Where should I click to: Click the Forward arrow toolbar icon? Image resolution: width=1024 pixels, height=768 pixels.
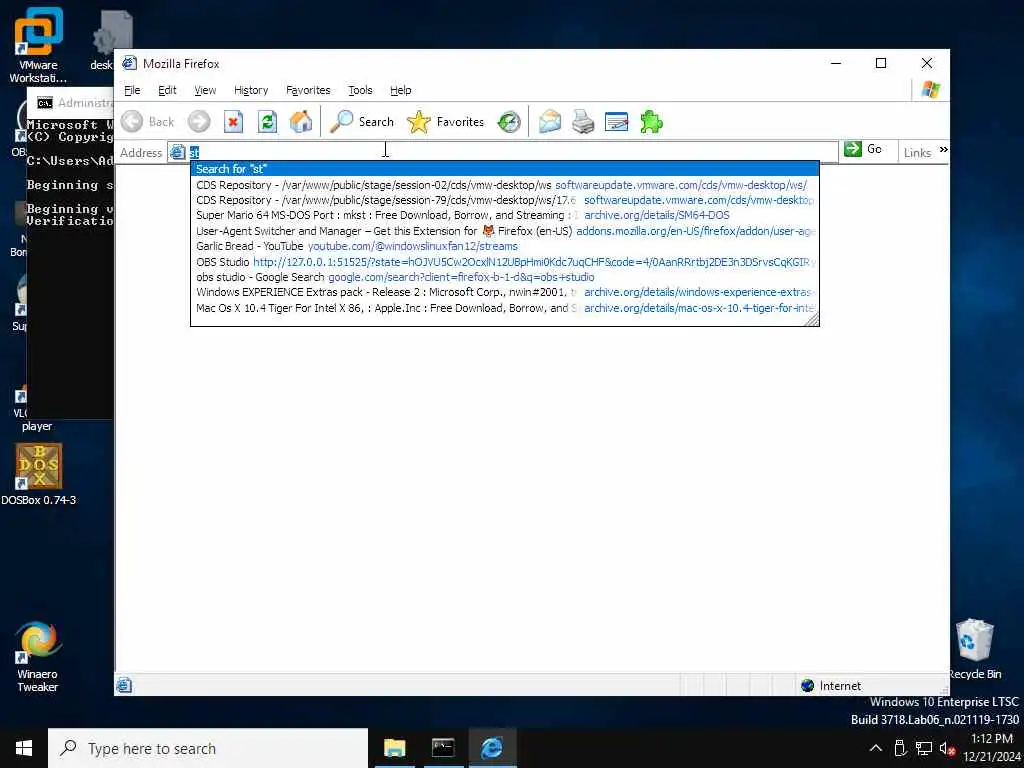coord(199,121)
